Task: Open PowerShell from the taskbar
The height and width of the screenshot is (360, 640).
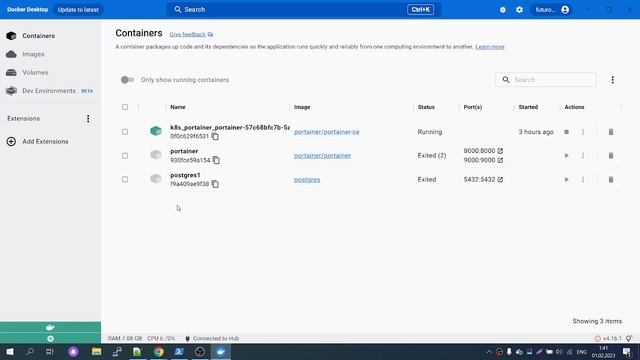Action: click(179, 351)
